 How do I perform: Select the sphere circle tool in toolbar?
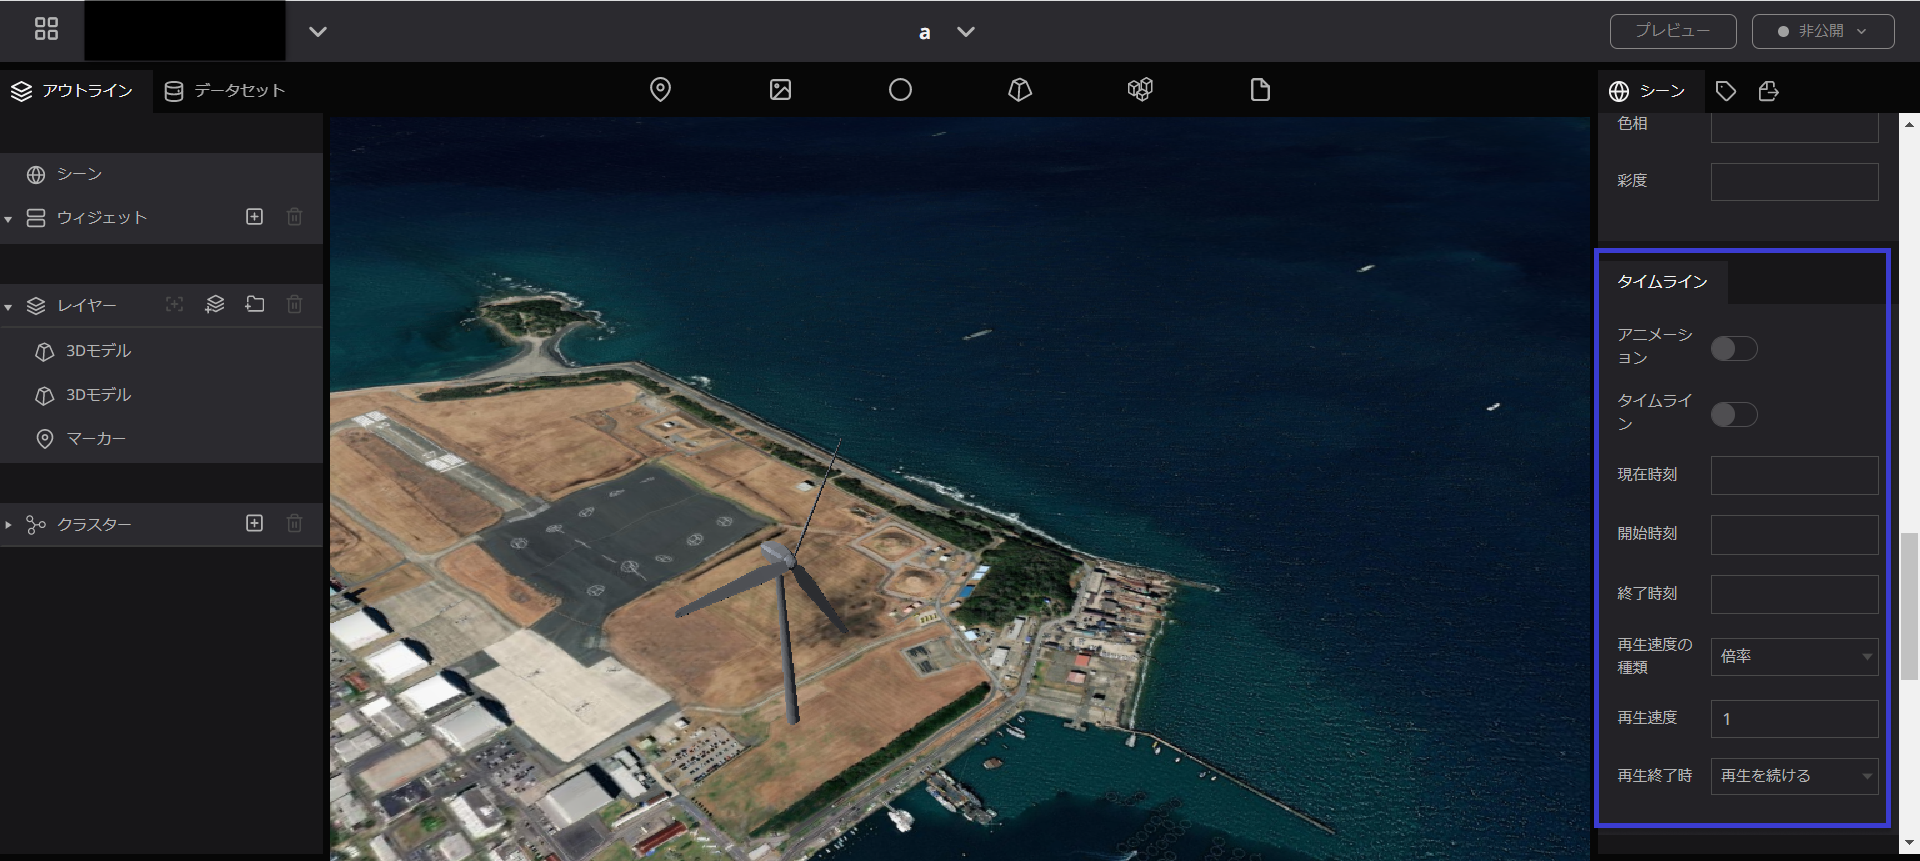pos(900,90)
